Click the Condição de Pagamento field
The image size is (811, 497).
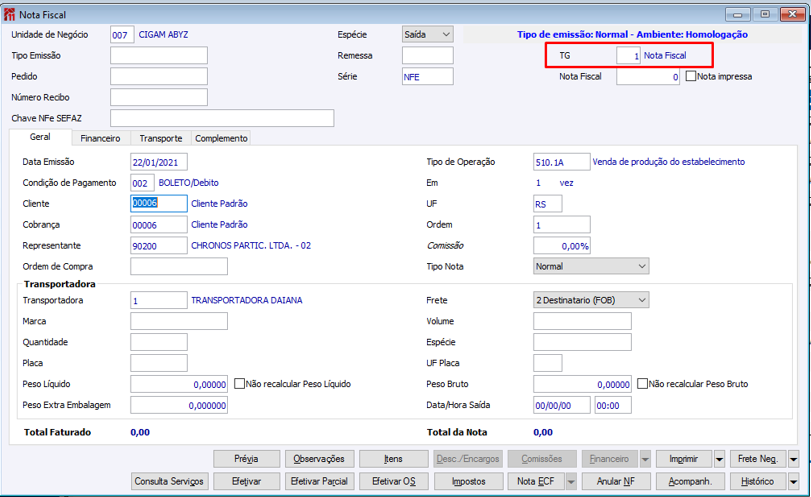point(142,183)
